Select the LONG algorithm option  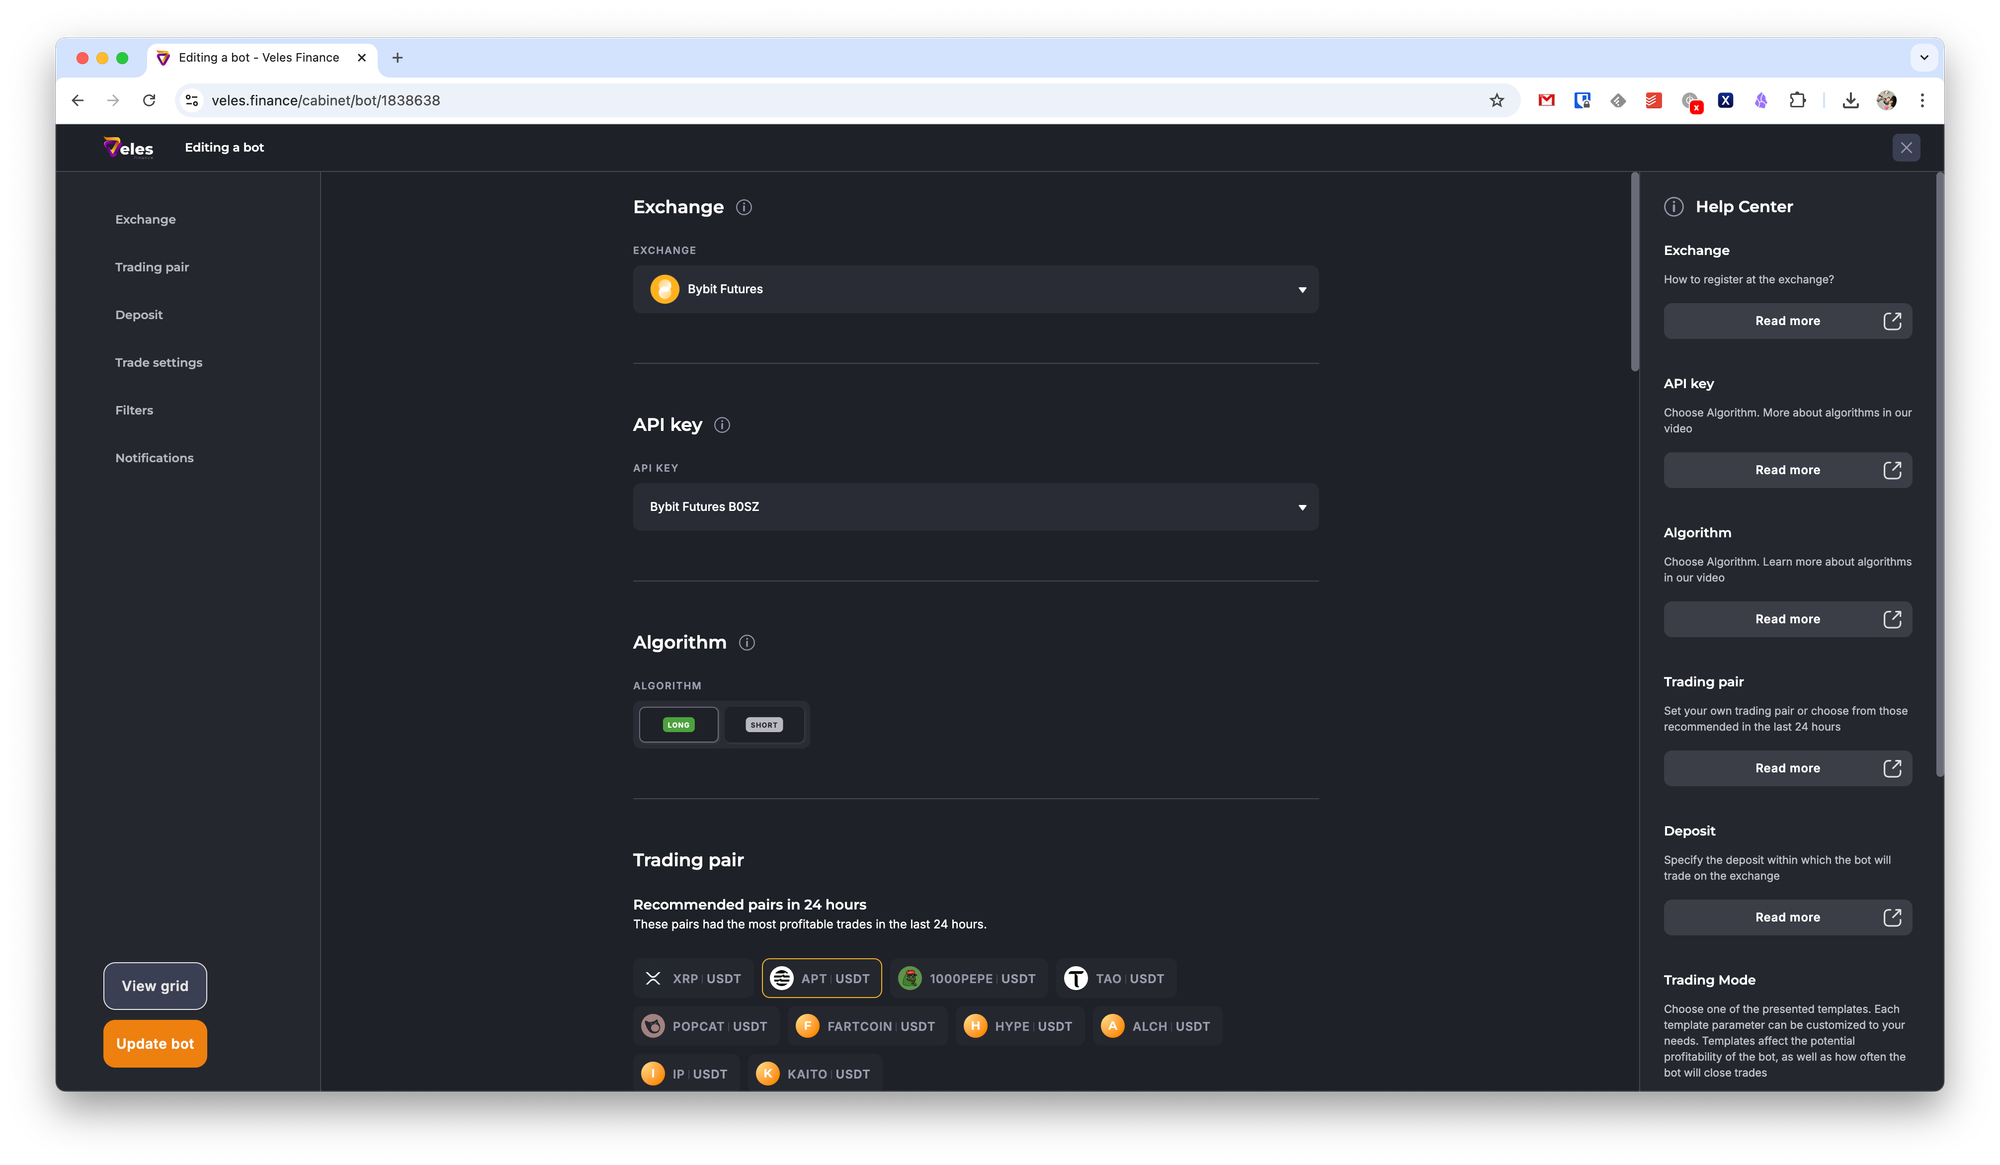pyautogui.click(x=679, y=725)
